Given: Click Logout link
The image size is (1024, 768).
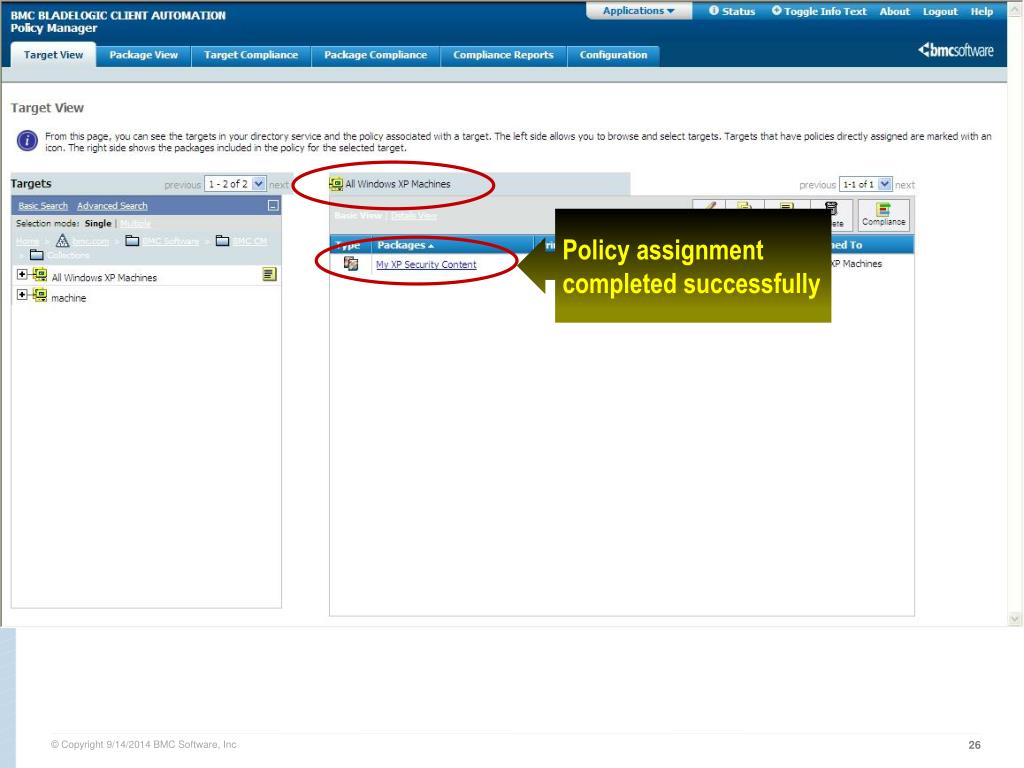Looking at the screenshot, I should pyautogui.click(x=940, y=11).
